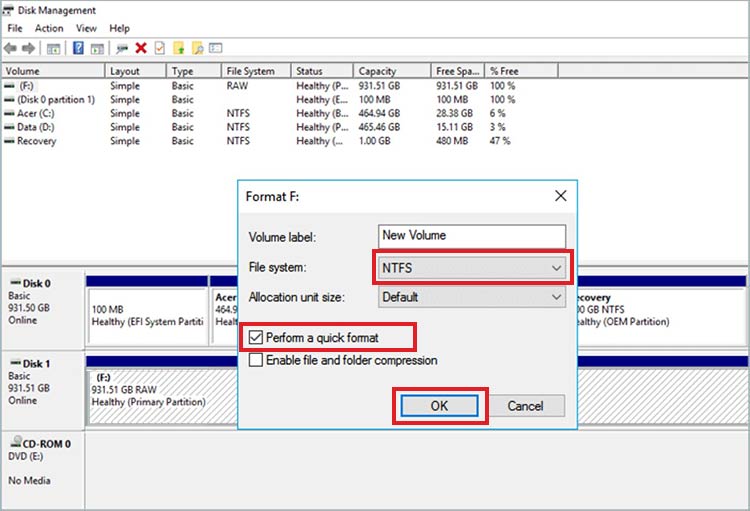Sort by the % Free column header
The image size is (750, 511).
pyautogui.click(x=521, y=71)
